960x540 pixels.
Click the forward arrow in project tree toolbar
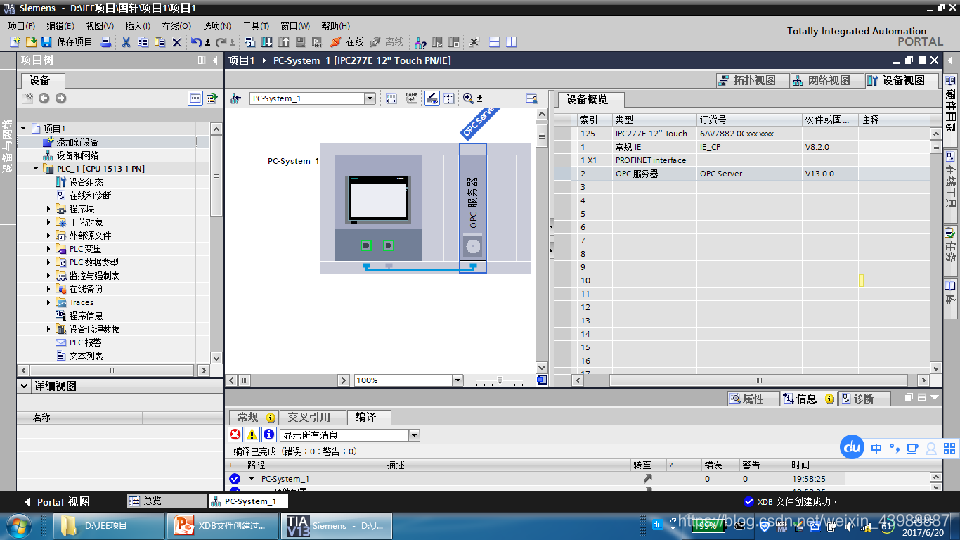(x=61, y=98)
